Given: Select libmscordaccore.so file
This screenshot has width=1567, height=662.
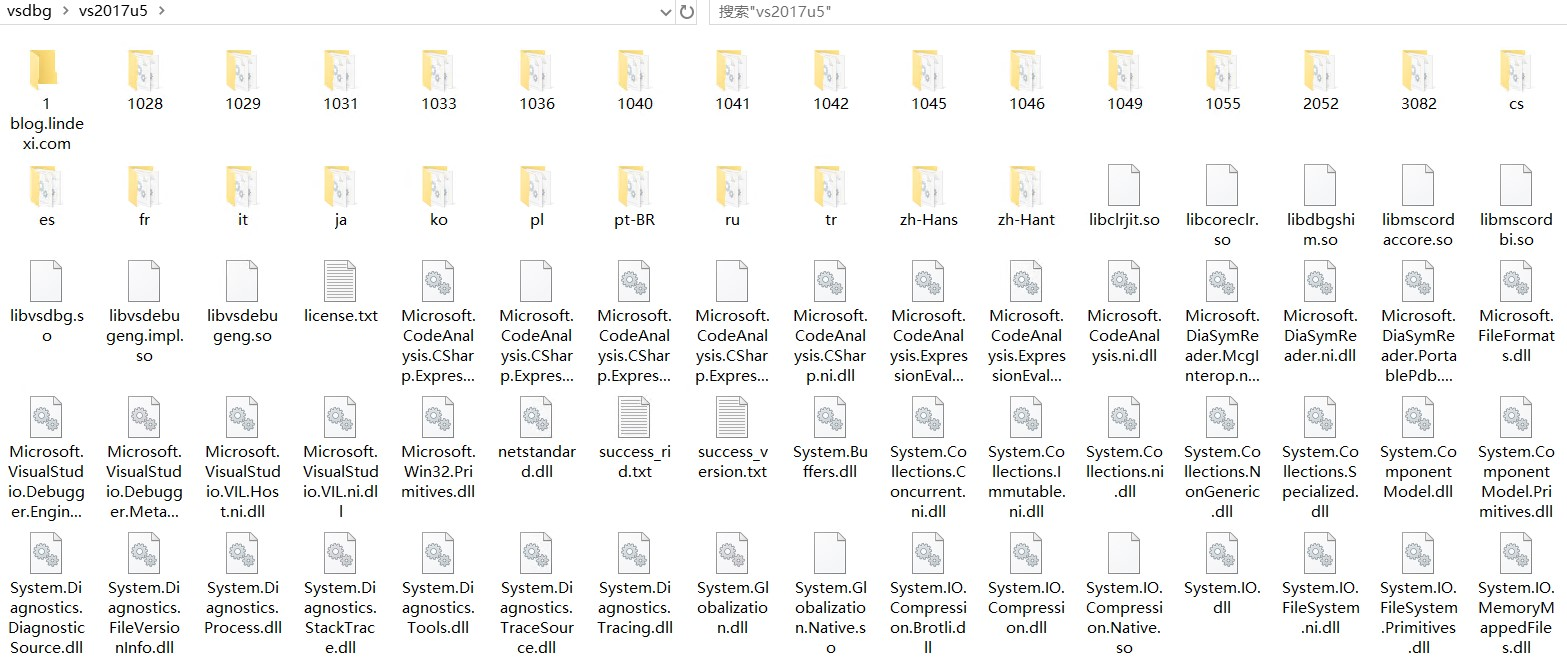Looking at the screenshot, I should [1419, 206].
